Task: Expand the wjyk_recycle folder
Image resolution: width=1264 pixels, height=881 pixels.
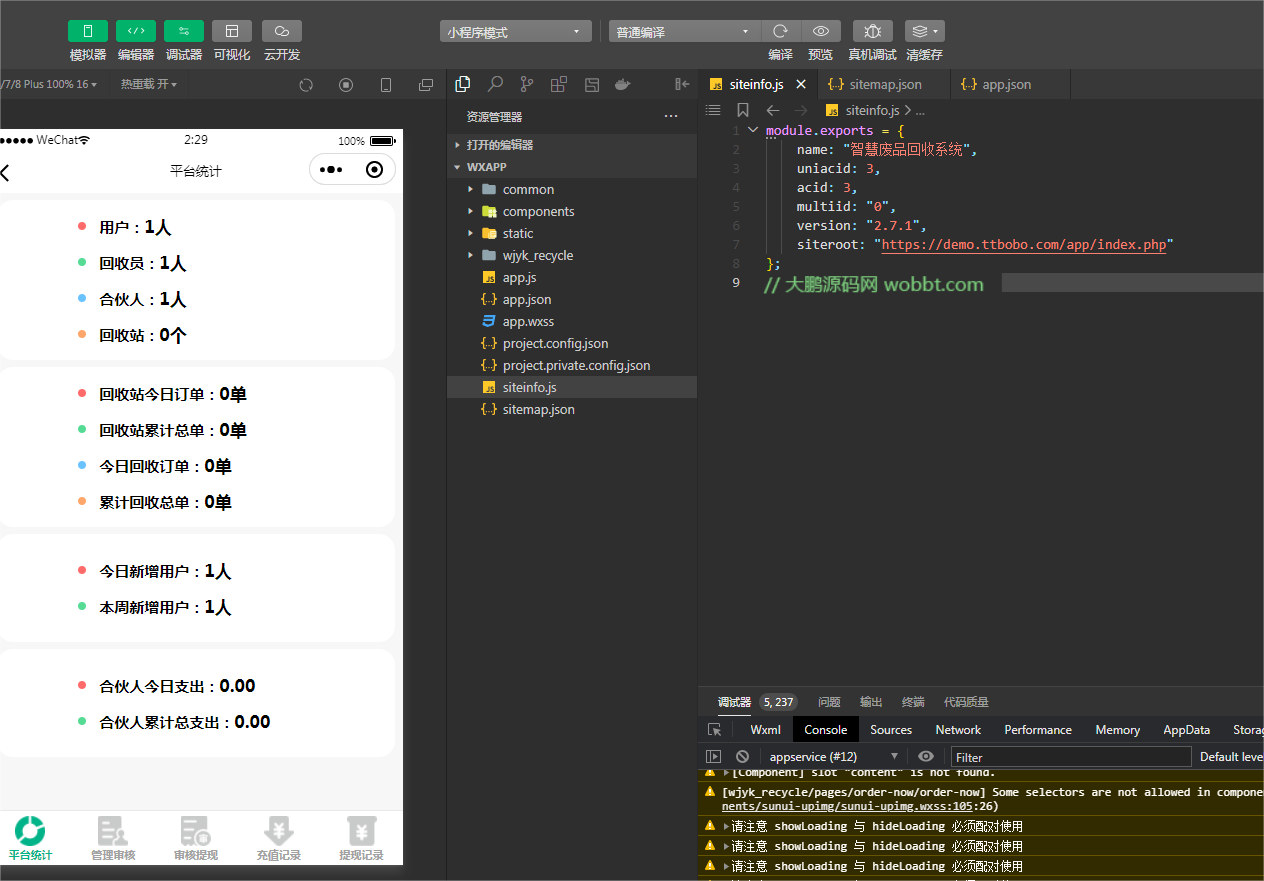Action: (537, 256)
